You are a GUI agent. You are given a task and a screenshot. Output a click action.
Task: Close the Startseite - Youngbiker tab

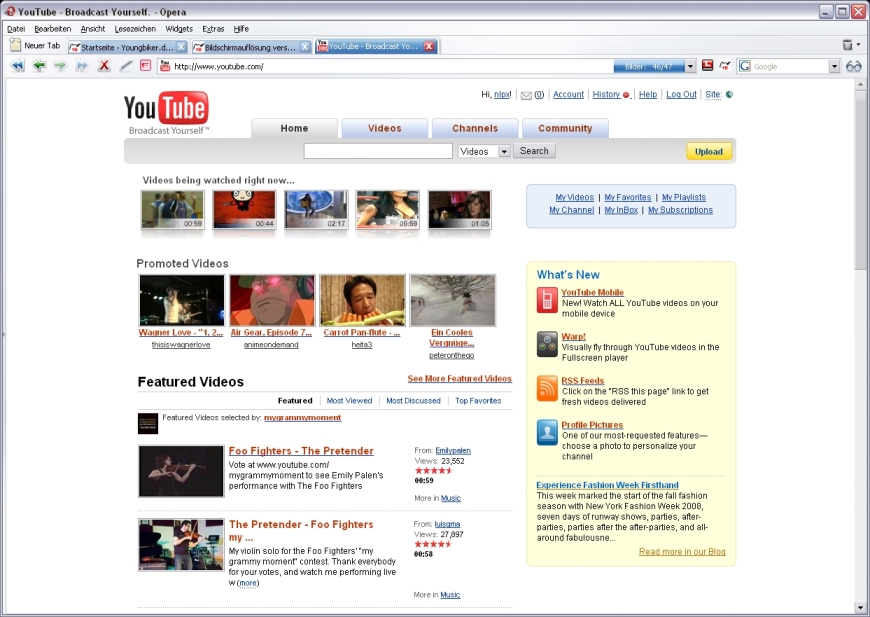181,47
